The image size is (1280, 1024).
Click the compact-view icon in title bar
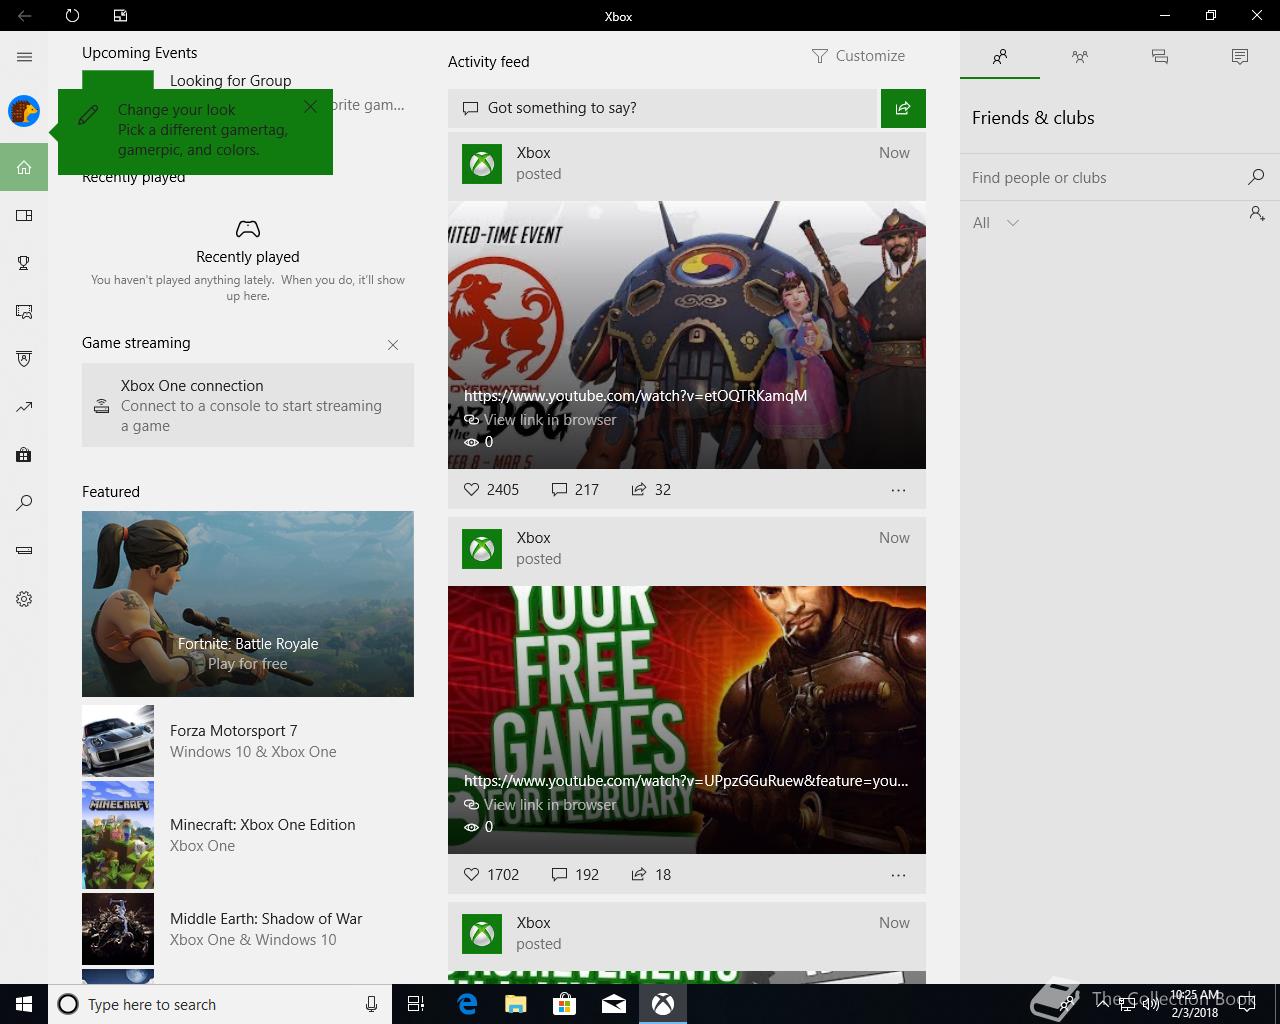120,16
